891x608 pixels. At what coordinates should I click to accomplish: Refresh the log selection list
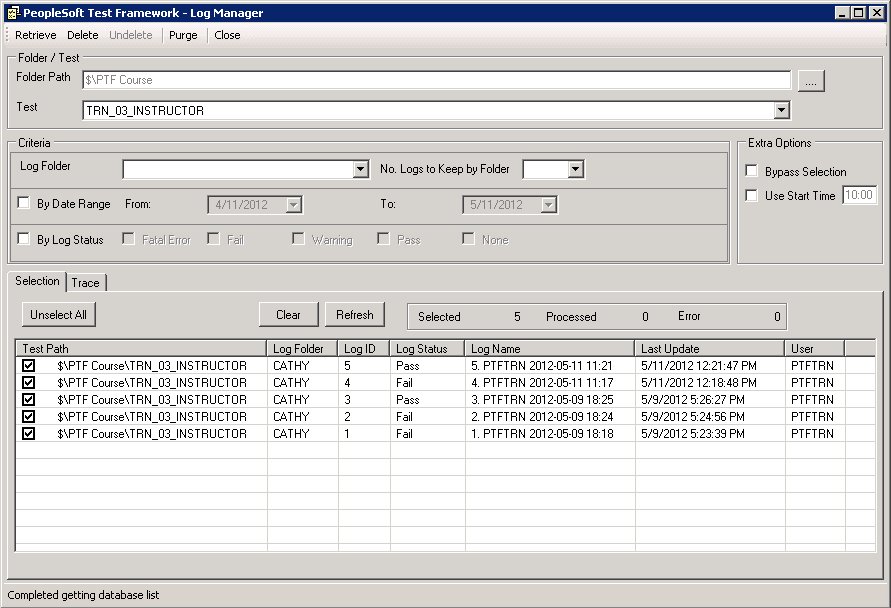click(355, 314)
